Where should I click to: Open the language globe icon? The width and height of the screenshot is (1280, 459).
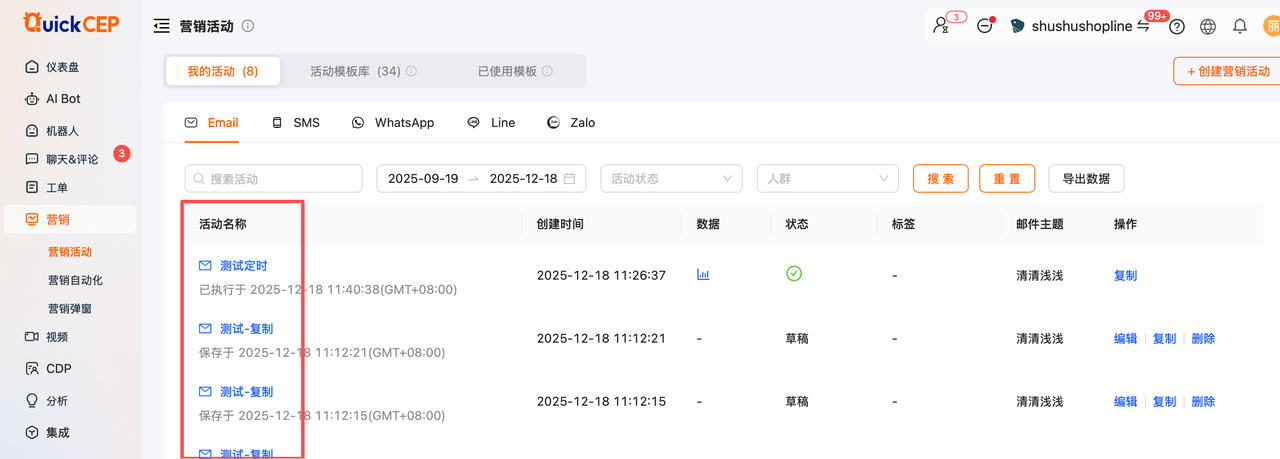[1208, 27]
